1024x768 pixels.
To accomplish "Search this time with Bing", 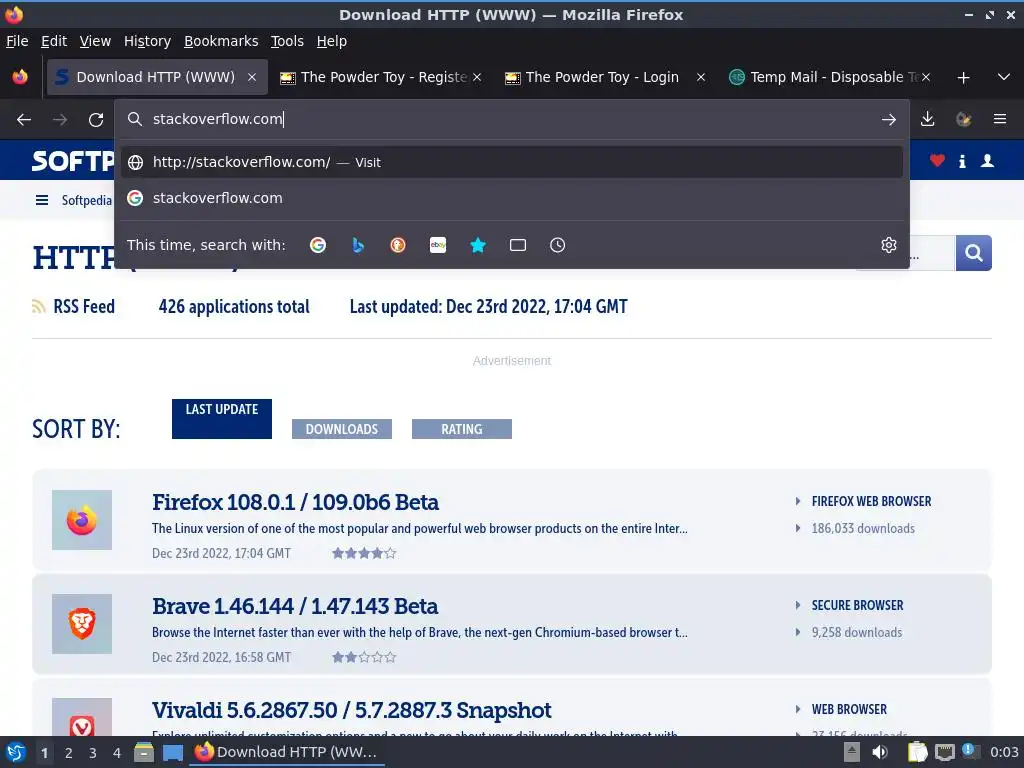I will coord(358,245).
